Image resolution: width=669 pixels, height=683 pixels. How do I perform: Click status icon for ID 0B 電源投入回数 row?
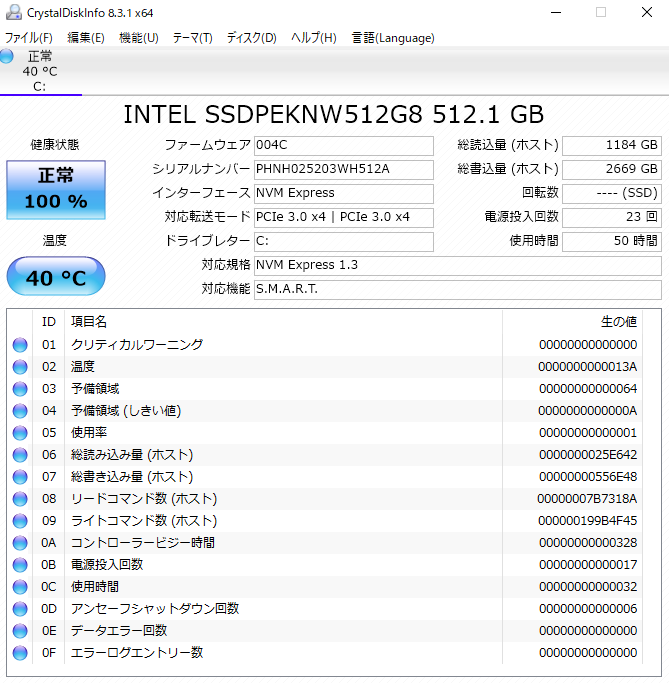point(20,565)
